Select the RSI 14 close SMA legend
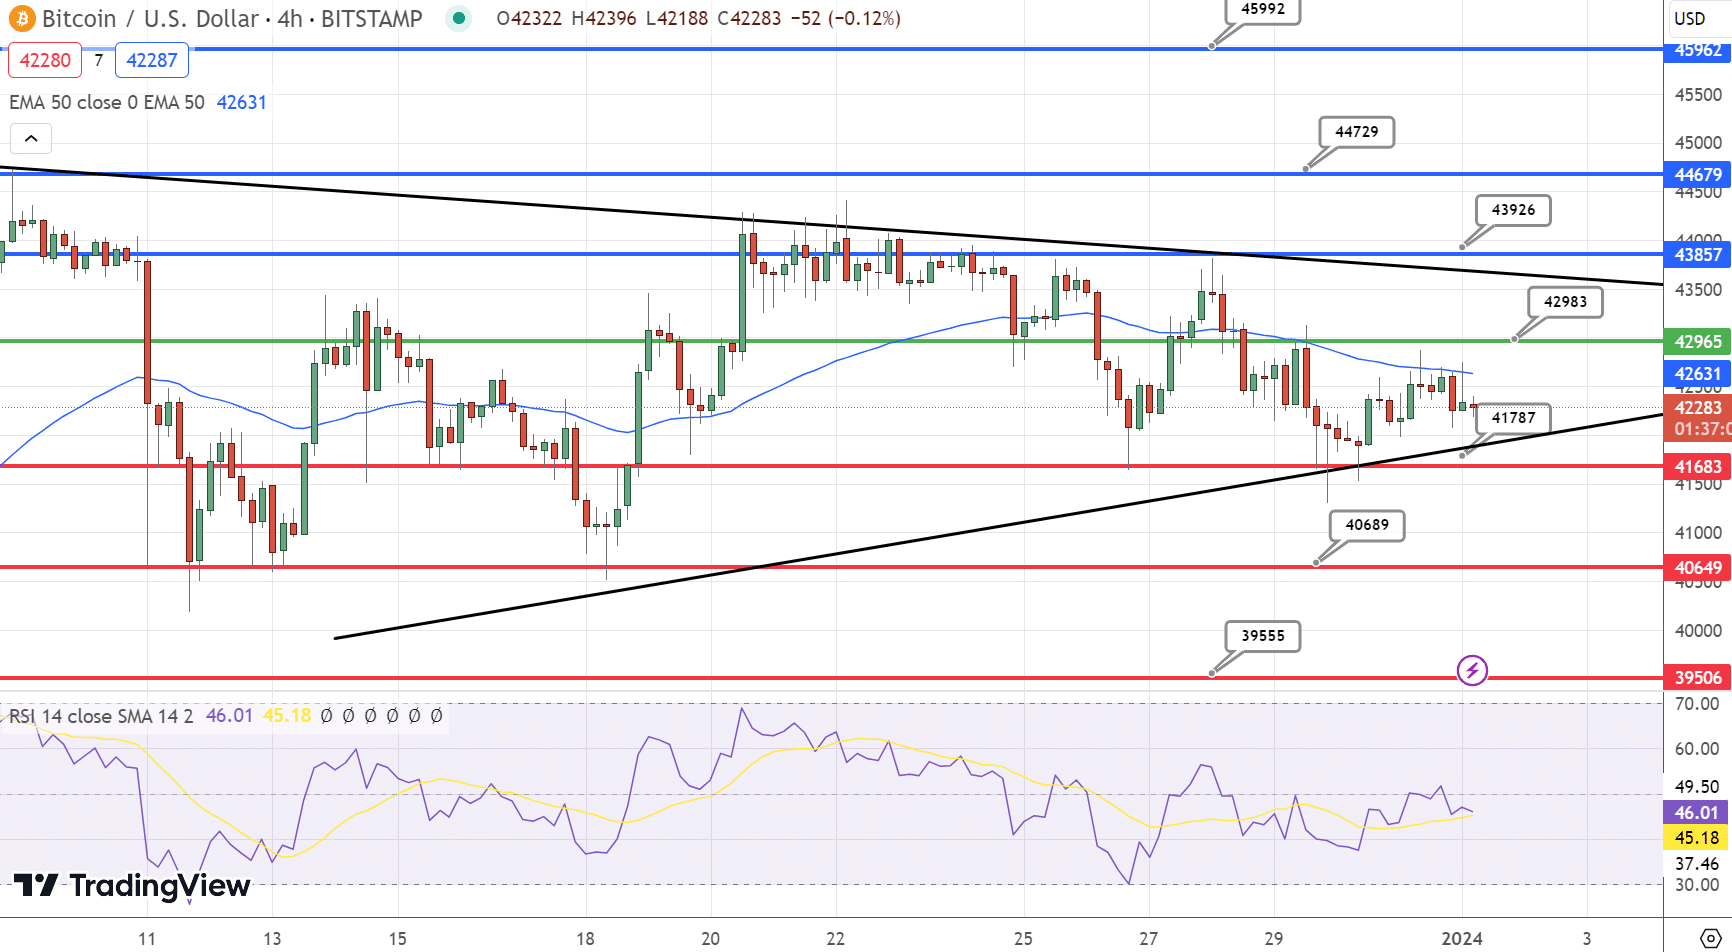1732x952 pixels. point(101,716)
